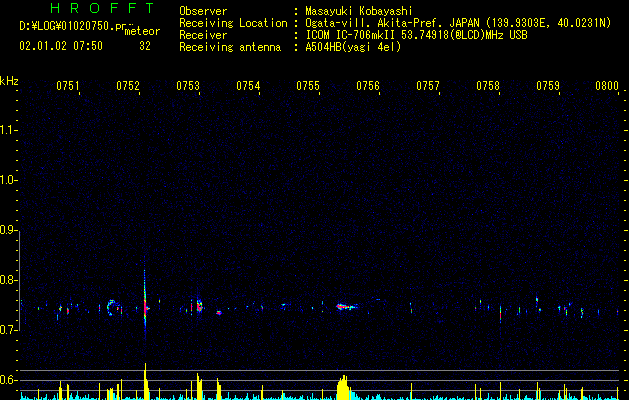Click the 0757 time marker
This screenshot has width=629, height=400.
(x=428, y=86)
